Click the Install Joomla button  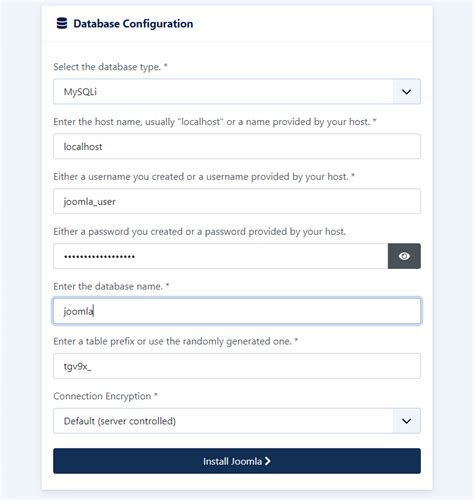[237, 461]
